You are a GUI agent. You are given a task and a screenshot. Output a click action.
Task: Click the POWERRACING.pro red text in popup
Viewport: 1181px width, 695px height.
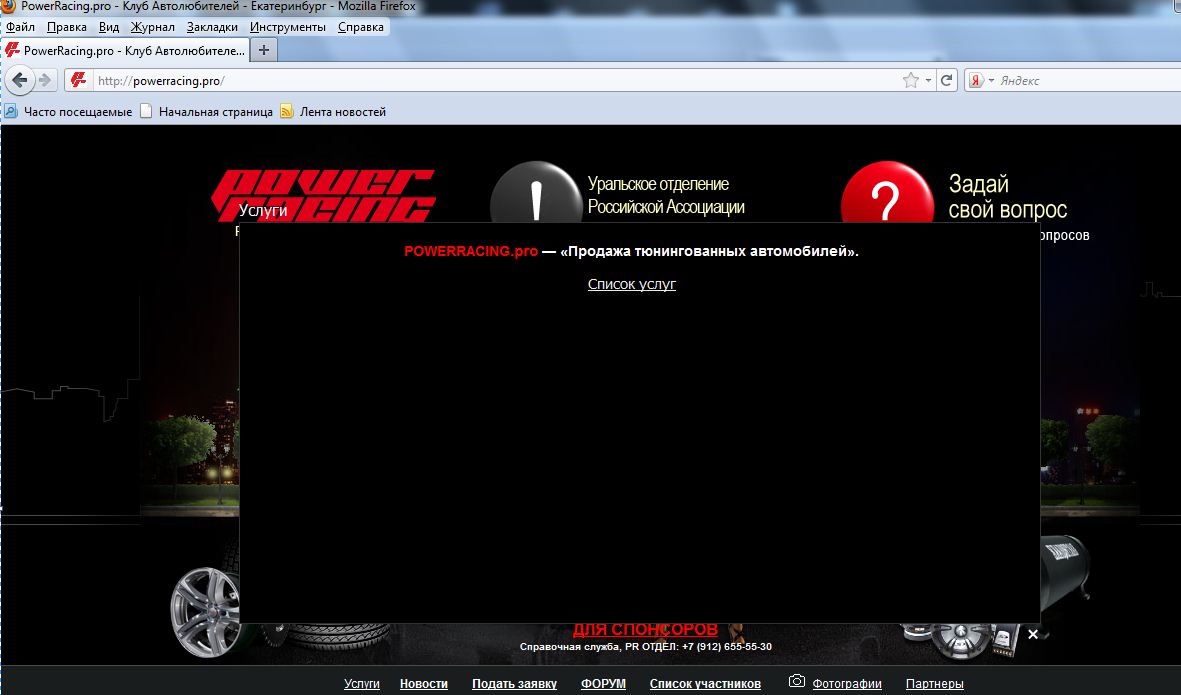[471, 251]
